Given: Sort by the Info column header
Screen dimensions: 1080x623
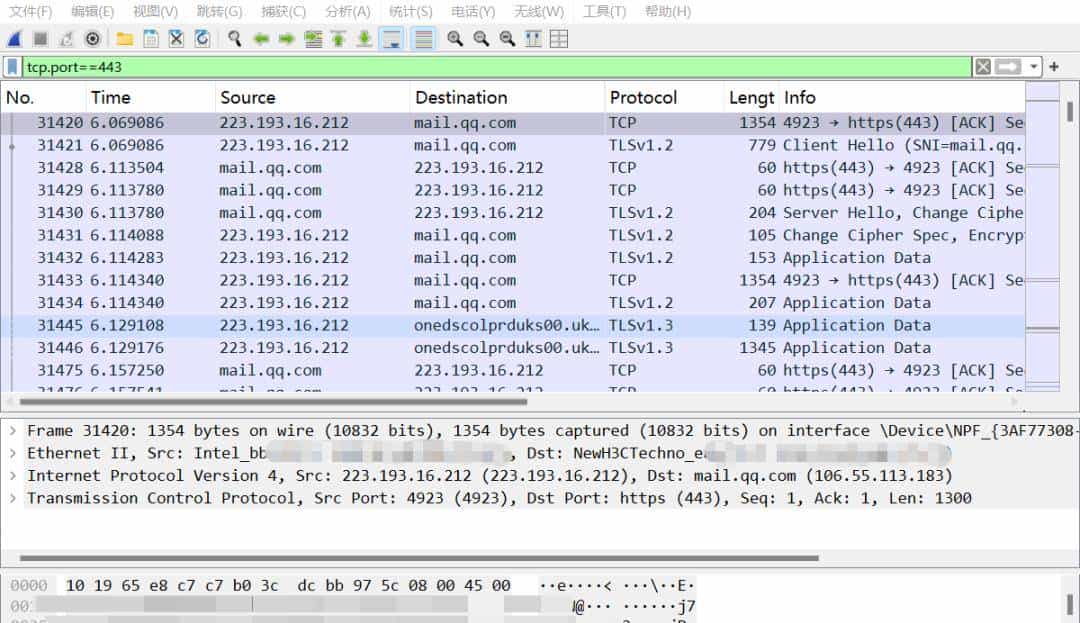Looking at the screenshot, I should (x=902, y=98).
